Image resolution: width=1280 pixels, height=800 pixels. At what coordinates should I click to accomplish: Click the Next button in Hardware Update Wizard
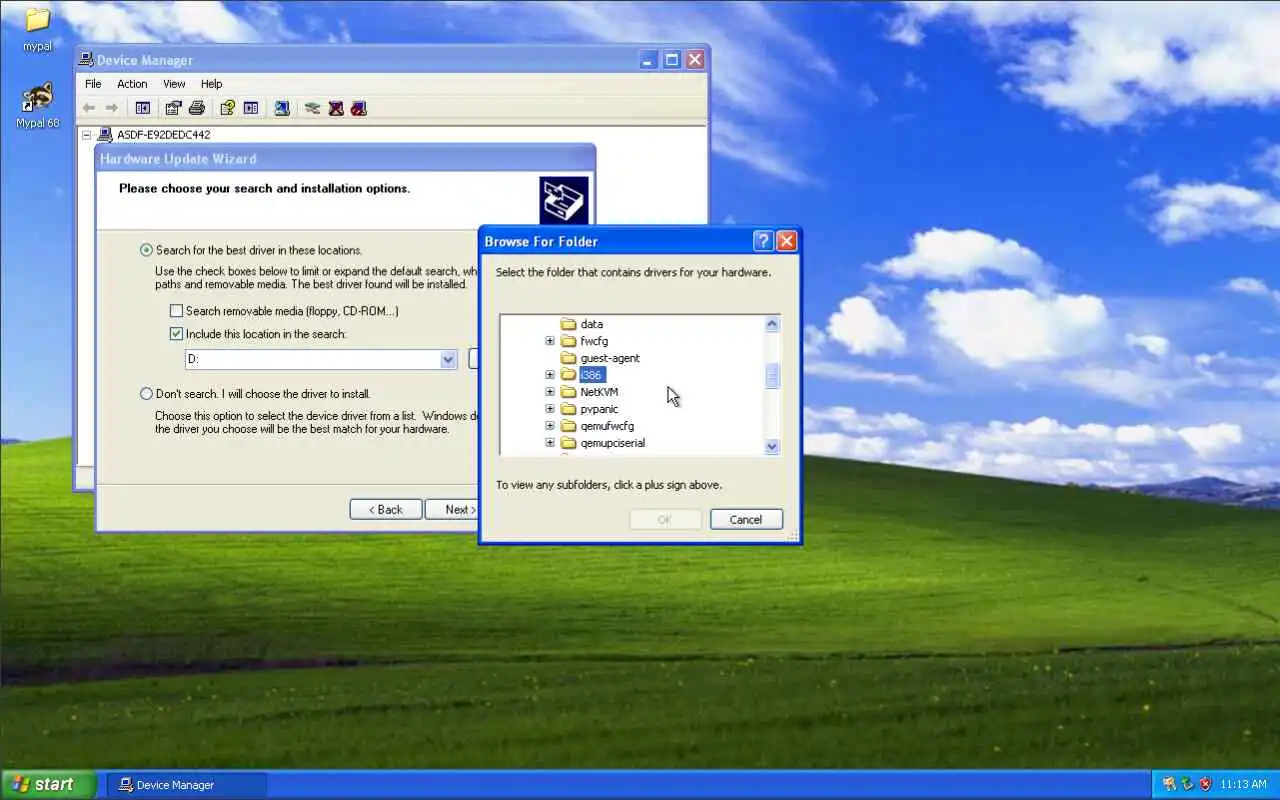(x=452, y=510)
